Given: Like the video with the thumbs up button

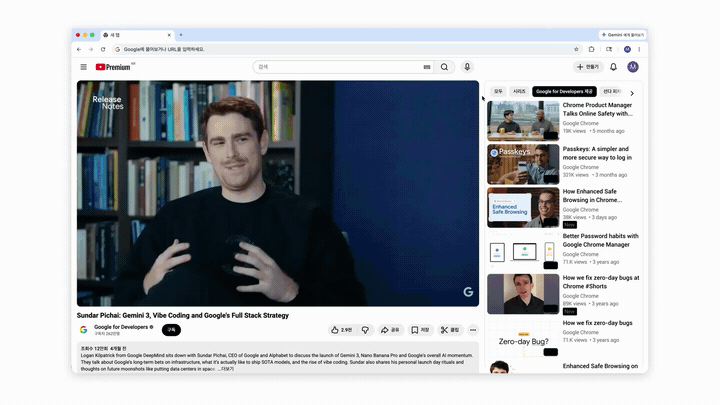Looking at the screenshot, I should click(x=341, y=330).
